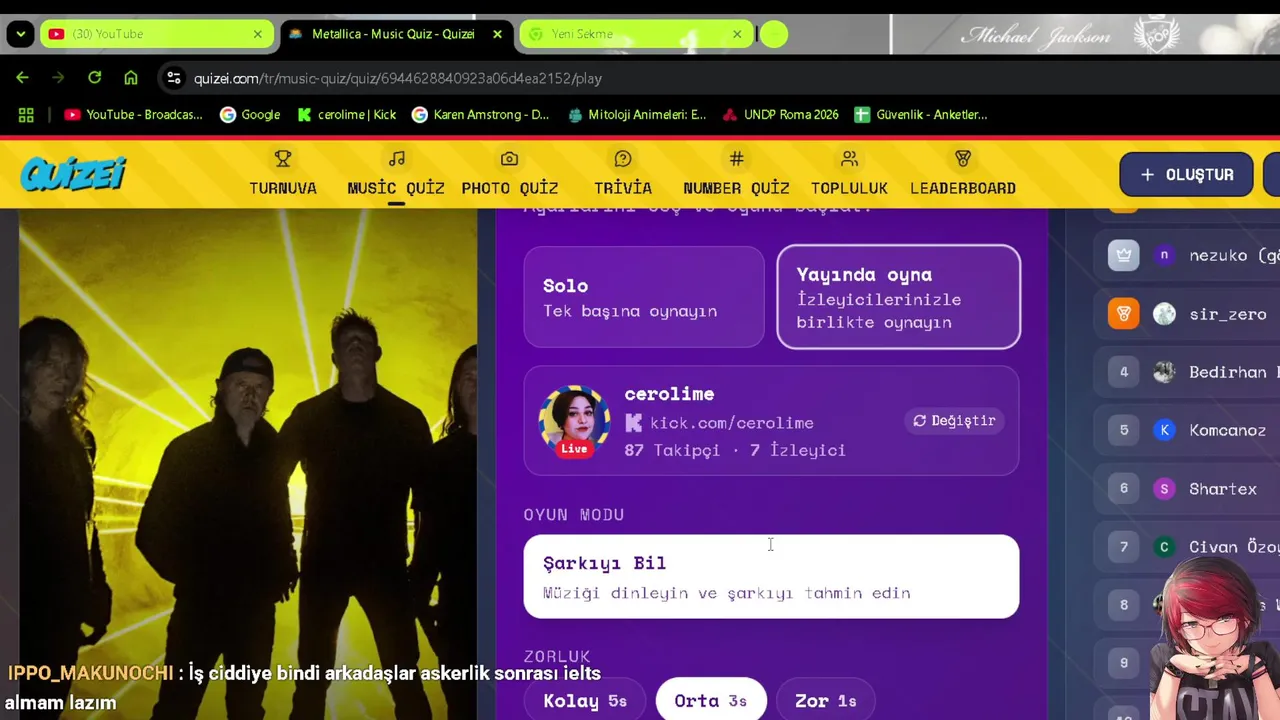The width and height of the screenshot is (1280, 720).
Task: Click the Değiştir change channel button
Action: click(x=954, y=421)
